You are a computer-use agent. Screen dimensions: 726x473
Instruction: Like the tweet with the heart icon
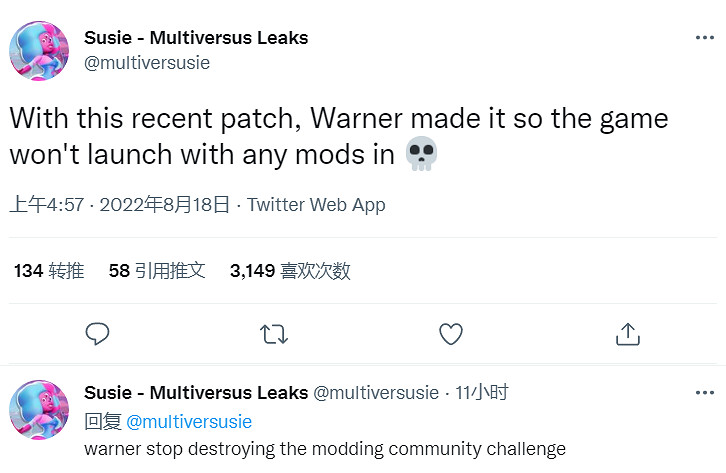tap(451, 333)
